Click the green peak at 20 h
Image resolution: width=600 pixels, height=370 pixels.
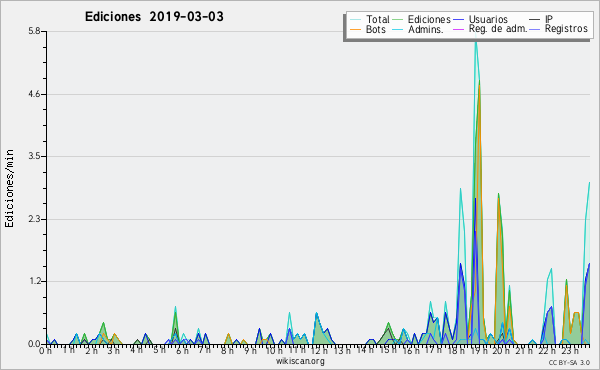click(498, 195)
